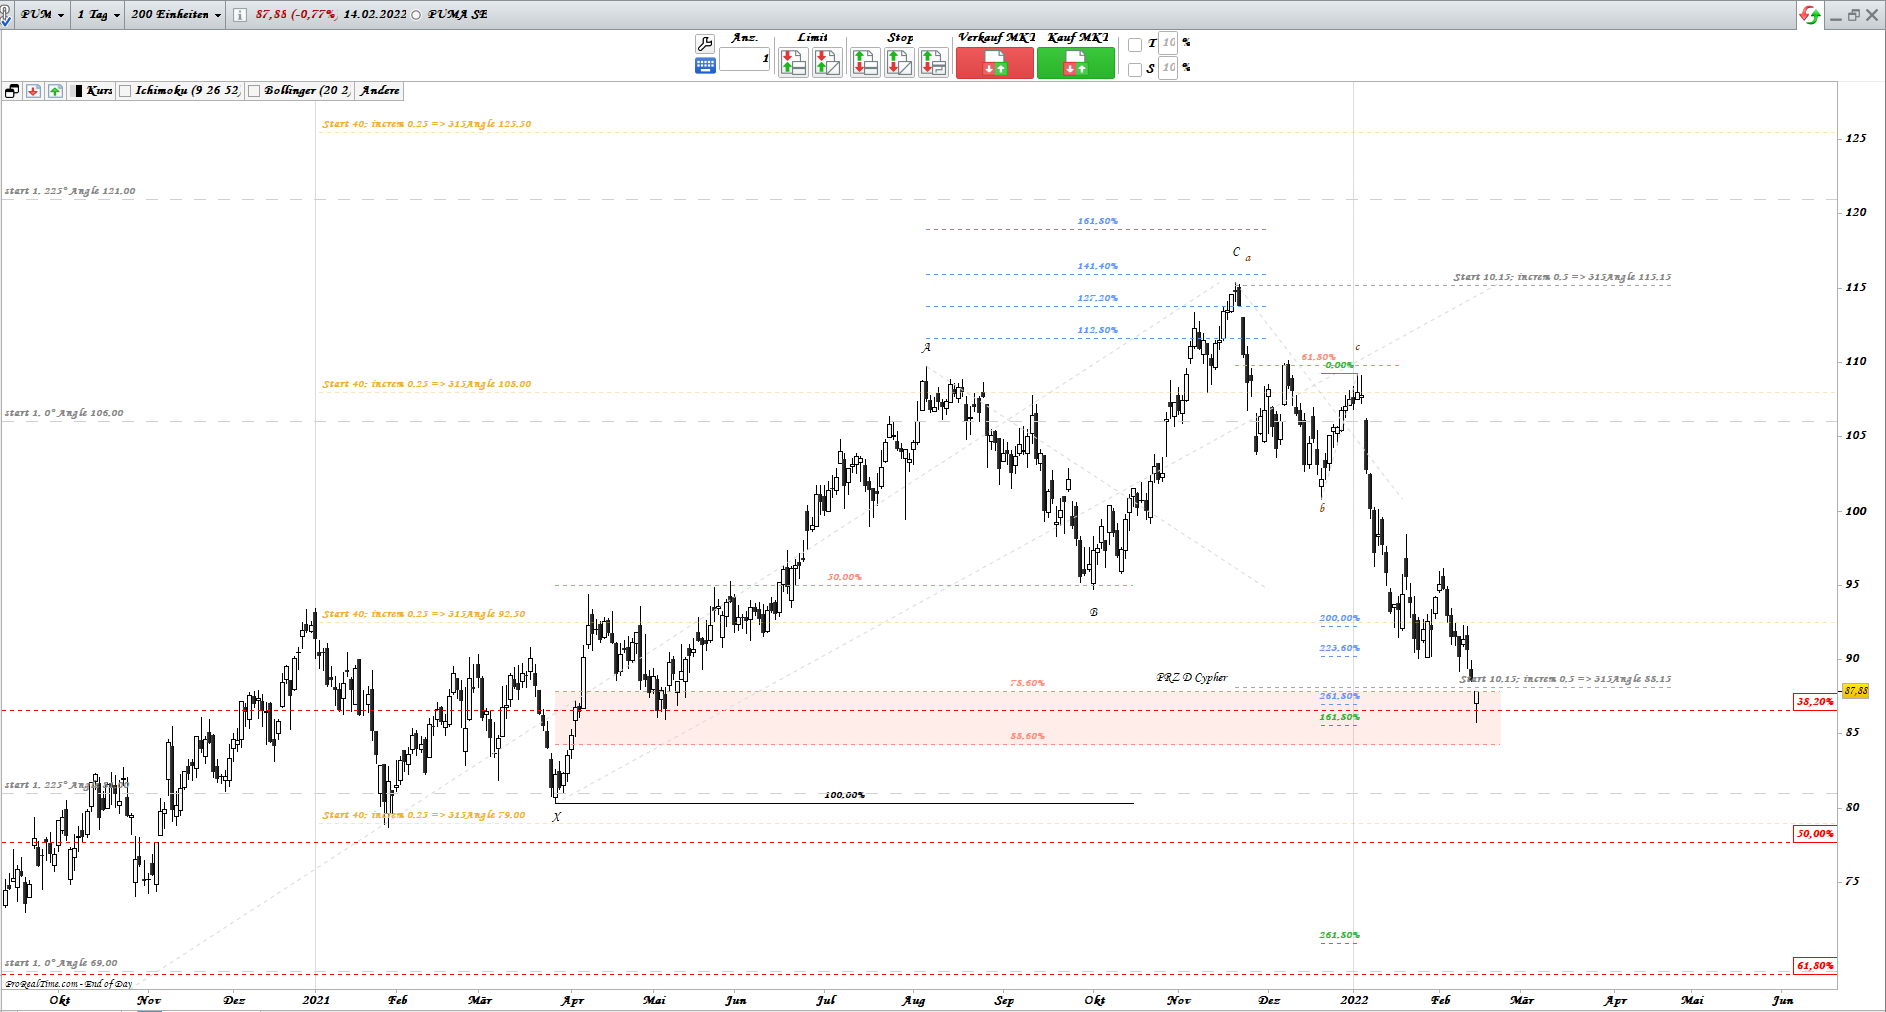Select the blue keyboard order-entry icon
1886x1012 pixels.
point(705,64)
